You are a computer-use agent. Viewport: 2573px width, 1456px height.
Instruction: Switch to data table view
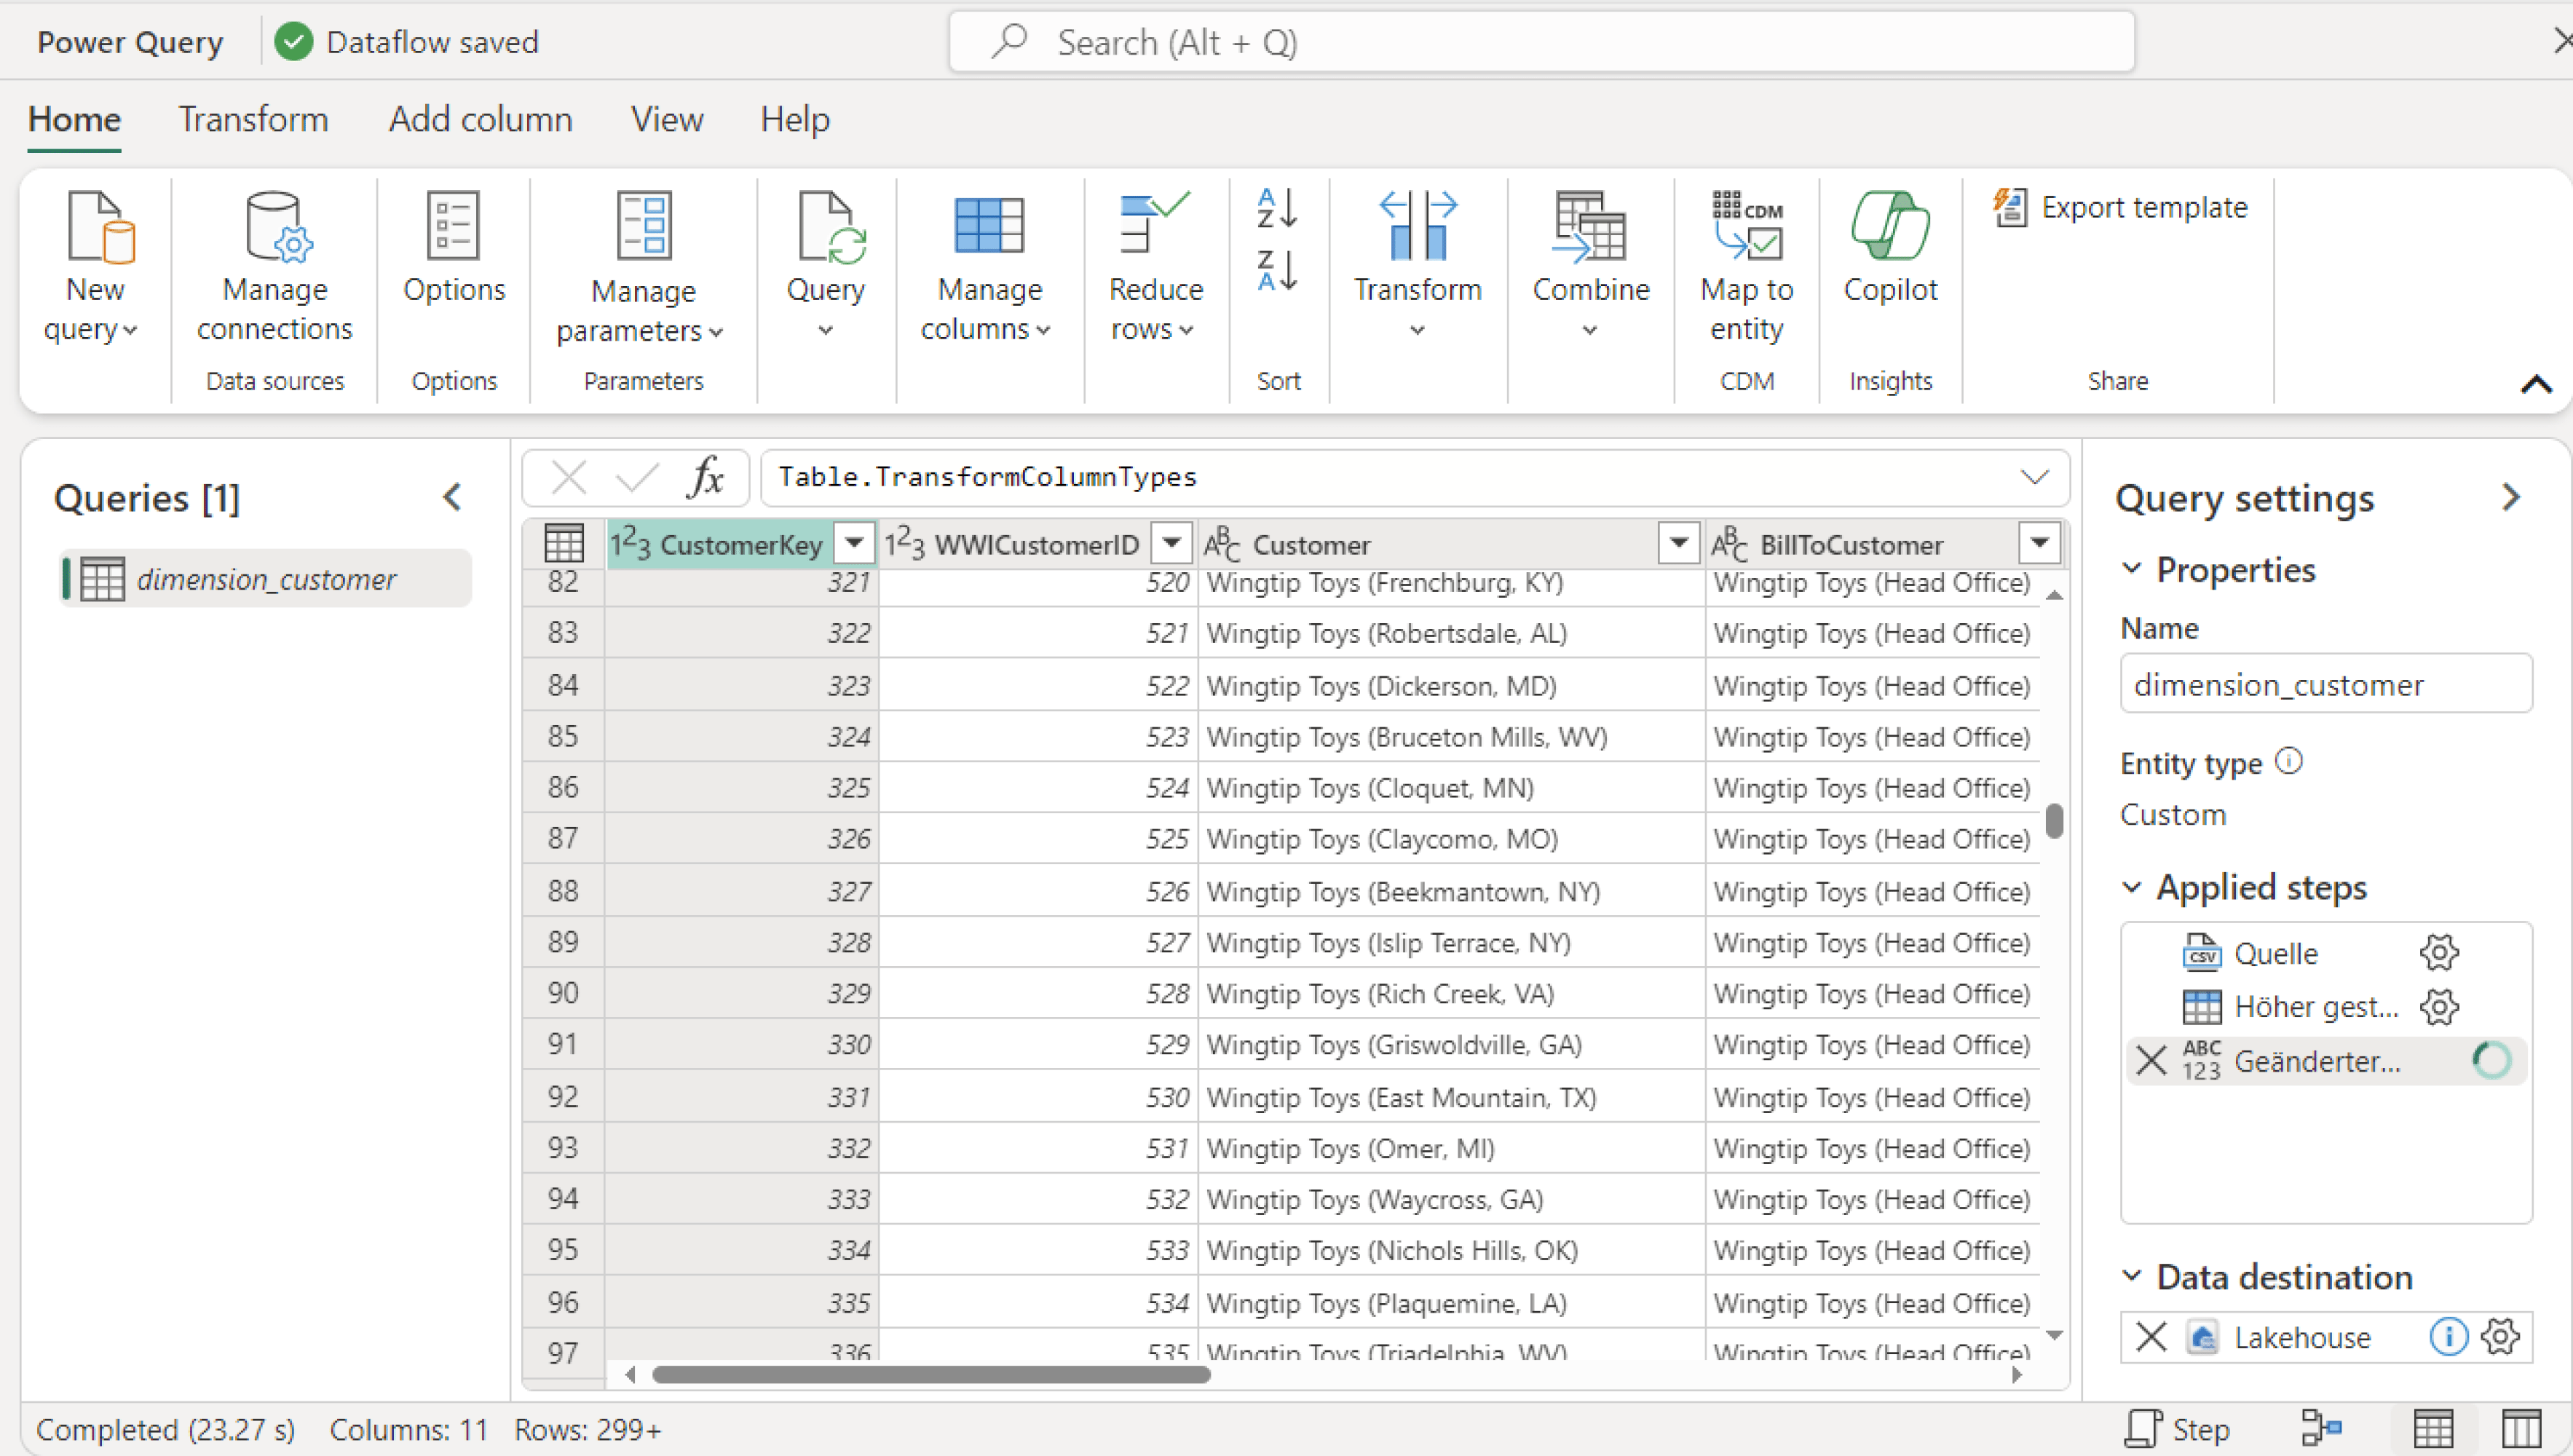click(x=2432, y=1429)
